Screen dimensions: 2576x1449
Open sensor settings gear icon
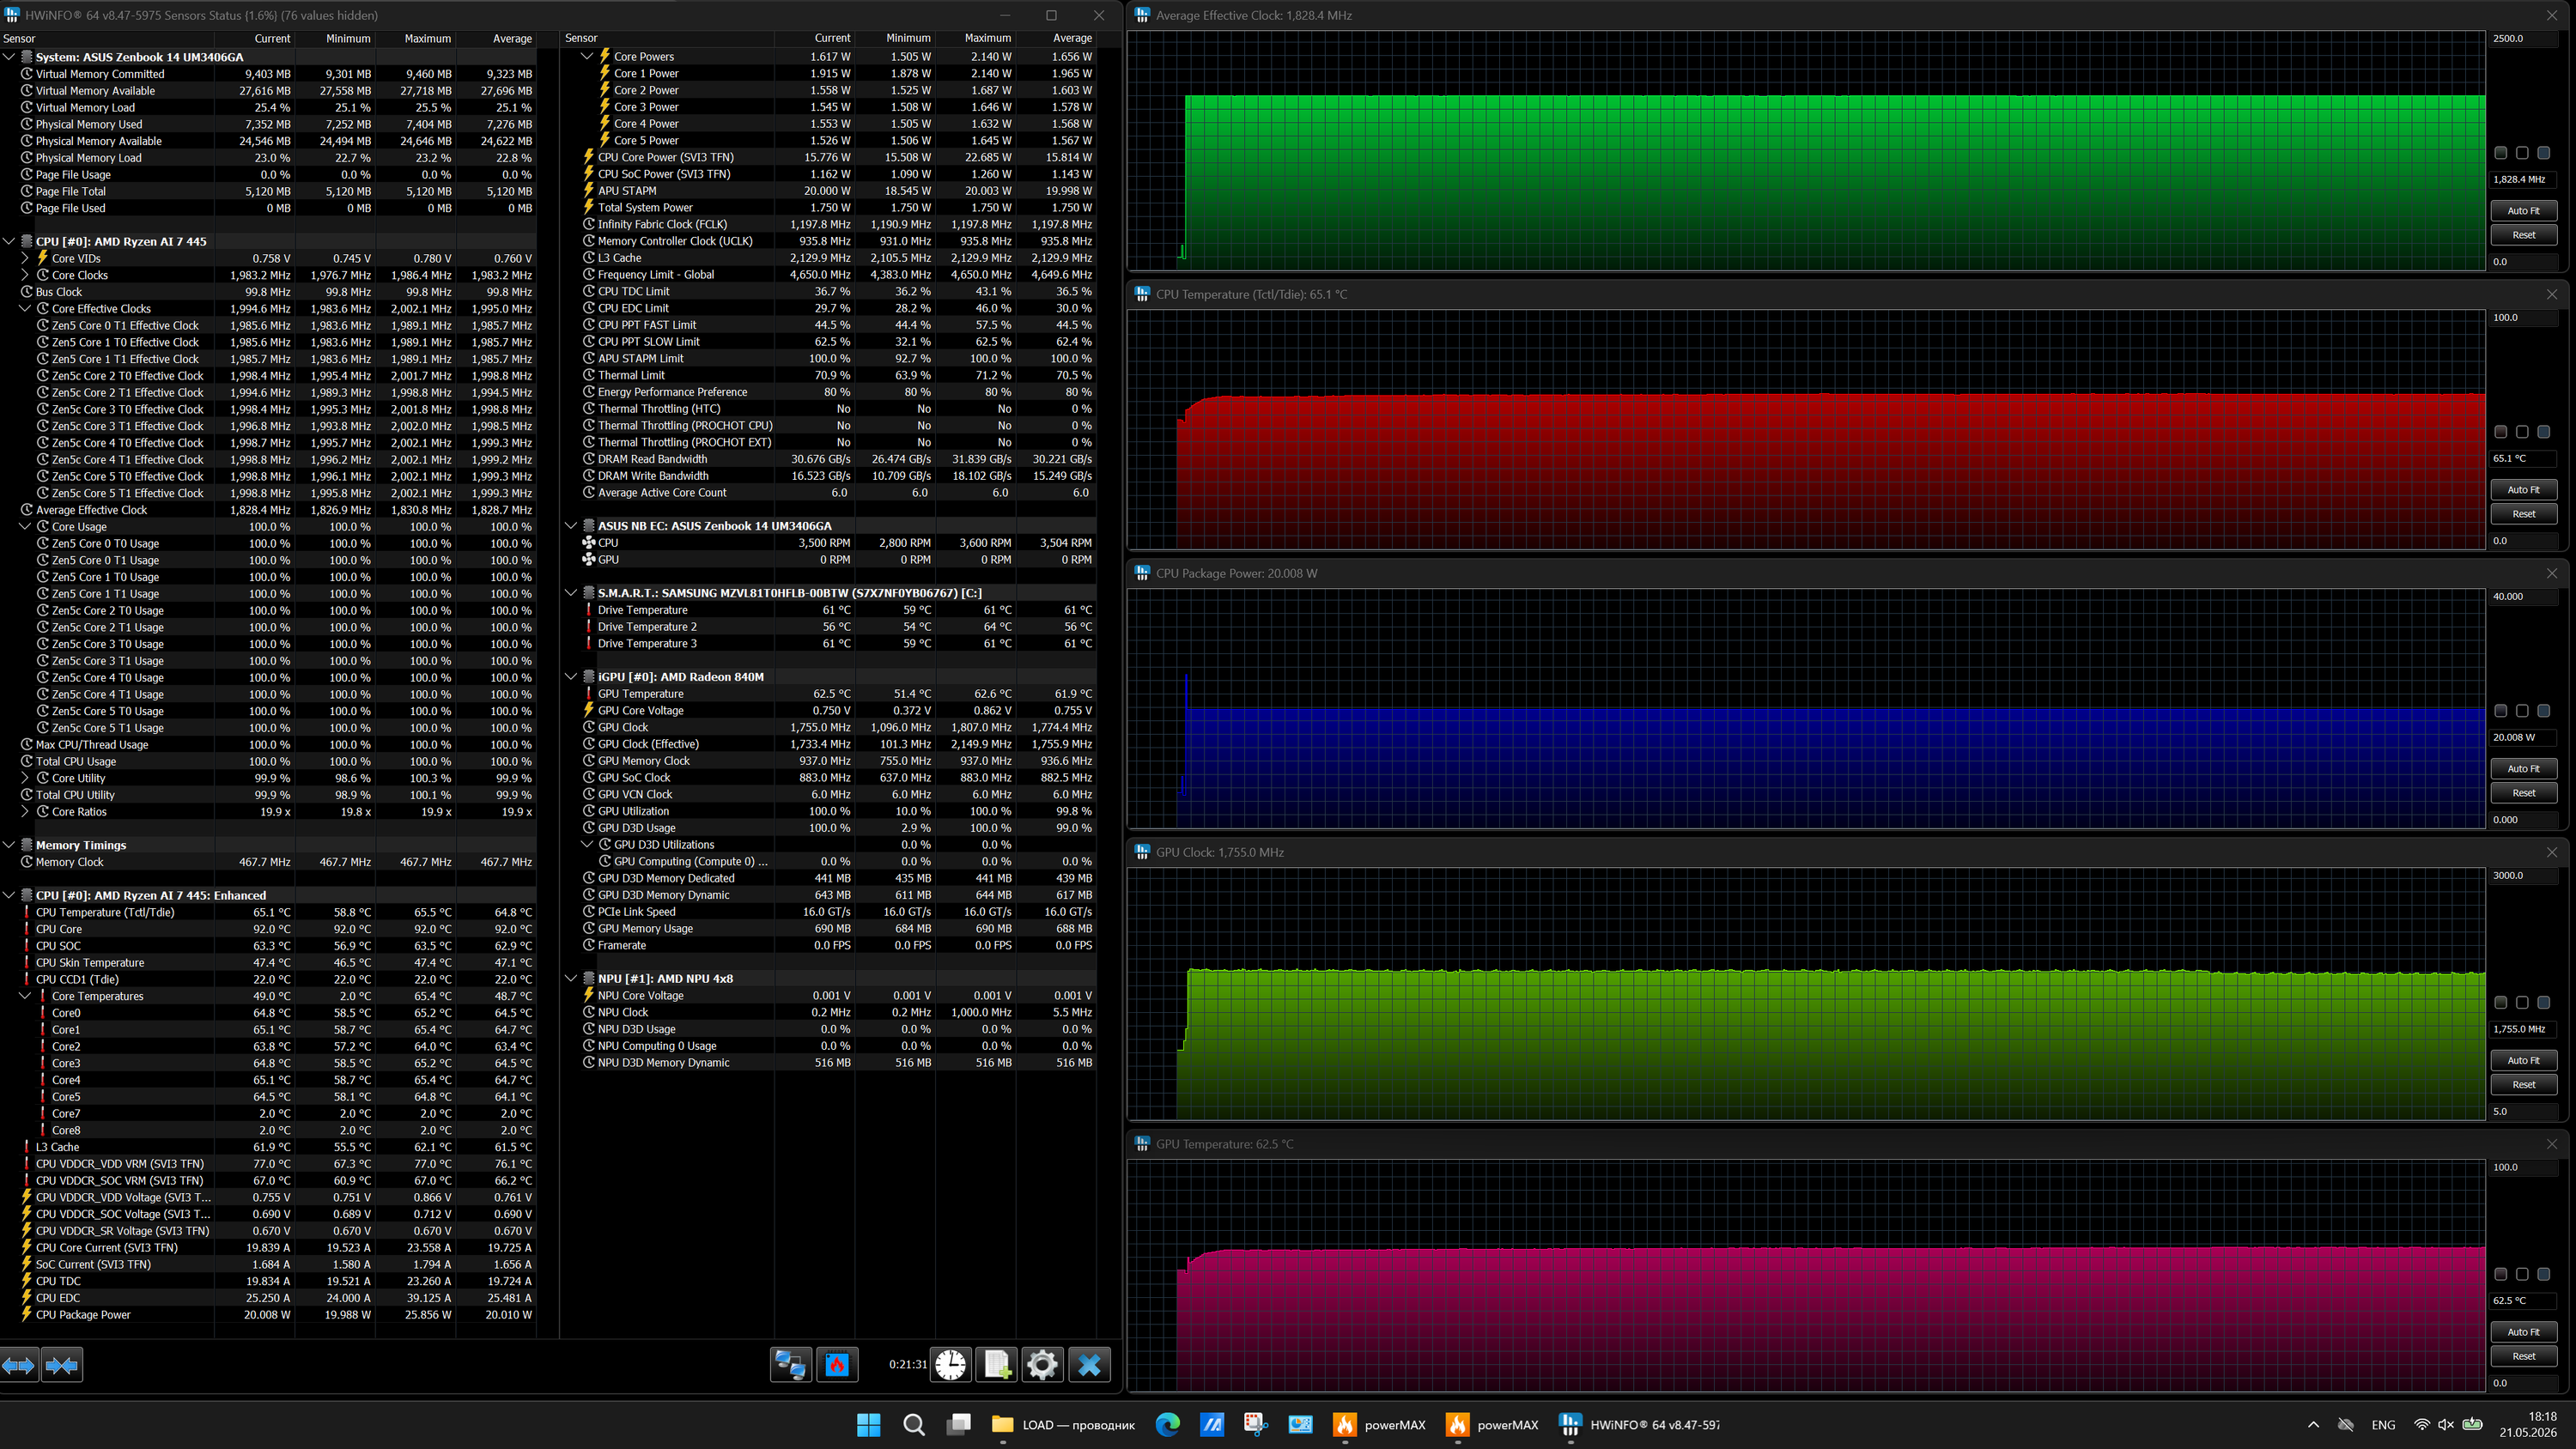click(1042, 1365)
